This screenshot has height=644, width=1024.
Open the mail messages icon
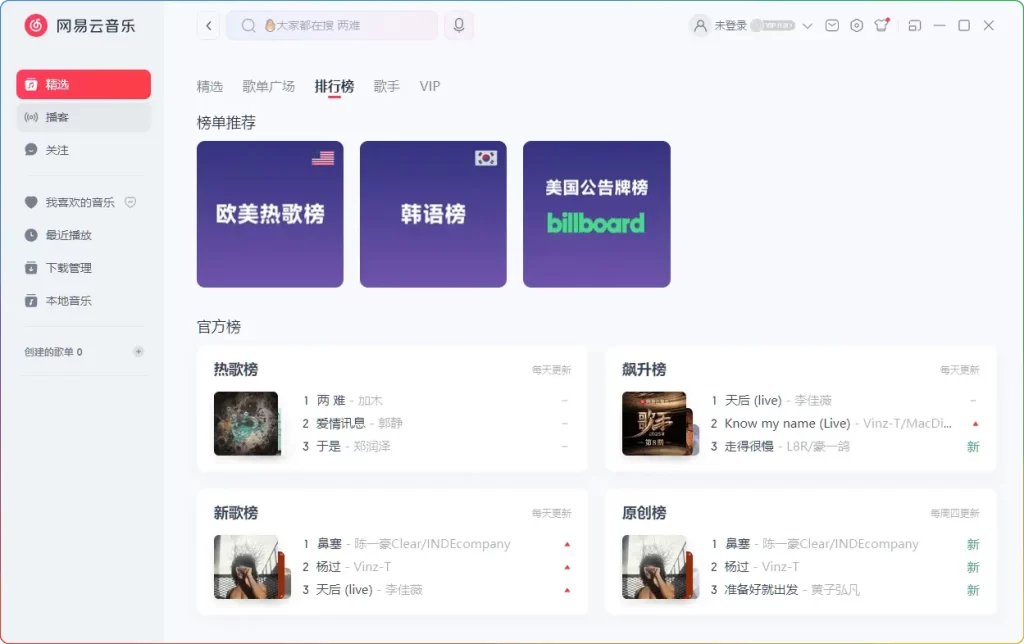pos(832,25)
